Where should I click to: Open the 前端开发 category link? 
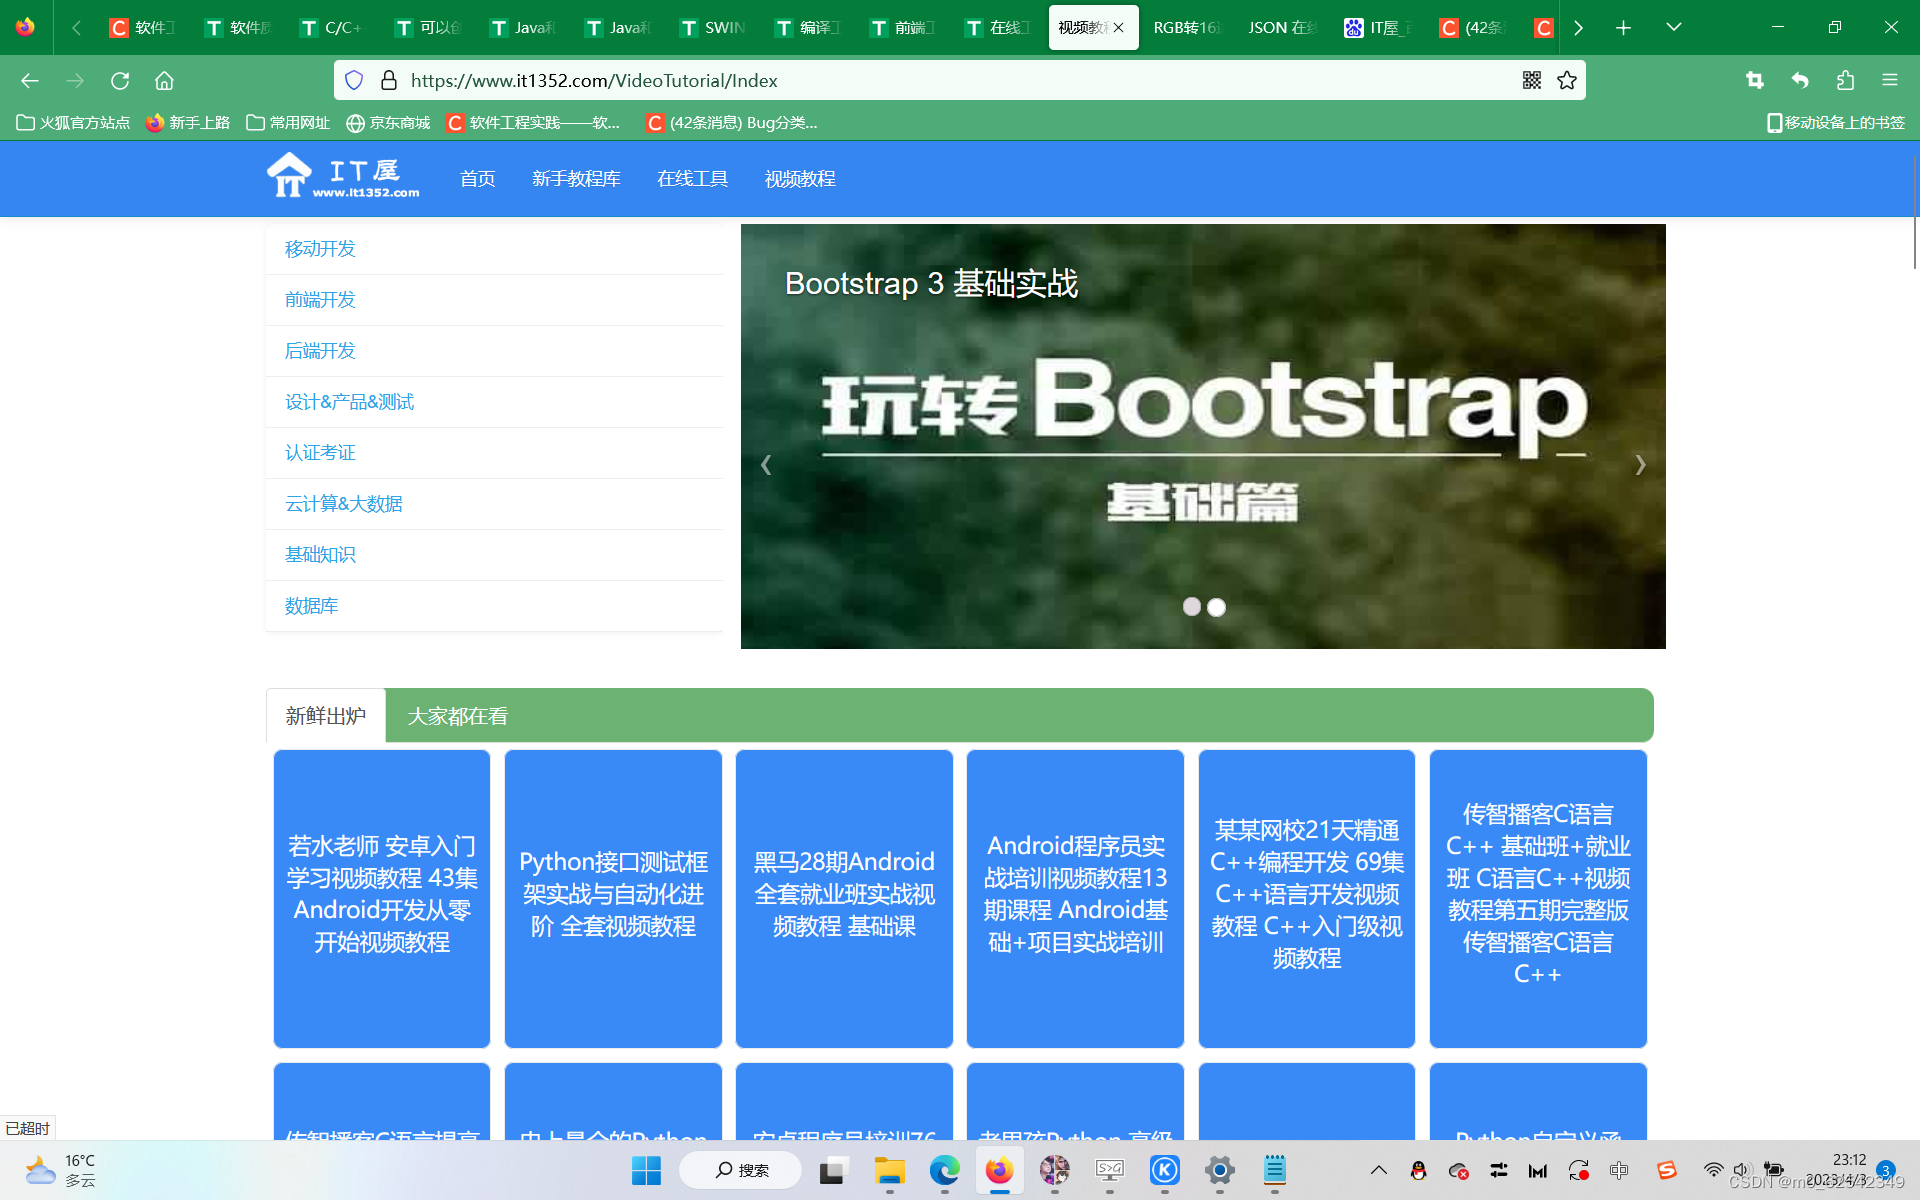(320, 300)
